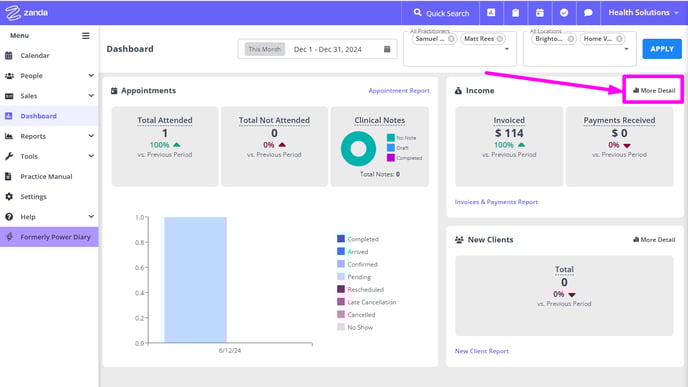Open Health Solutions account dropdown
The width and height of the screenshot is (688, 387).
[643, 13]
